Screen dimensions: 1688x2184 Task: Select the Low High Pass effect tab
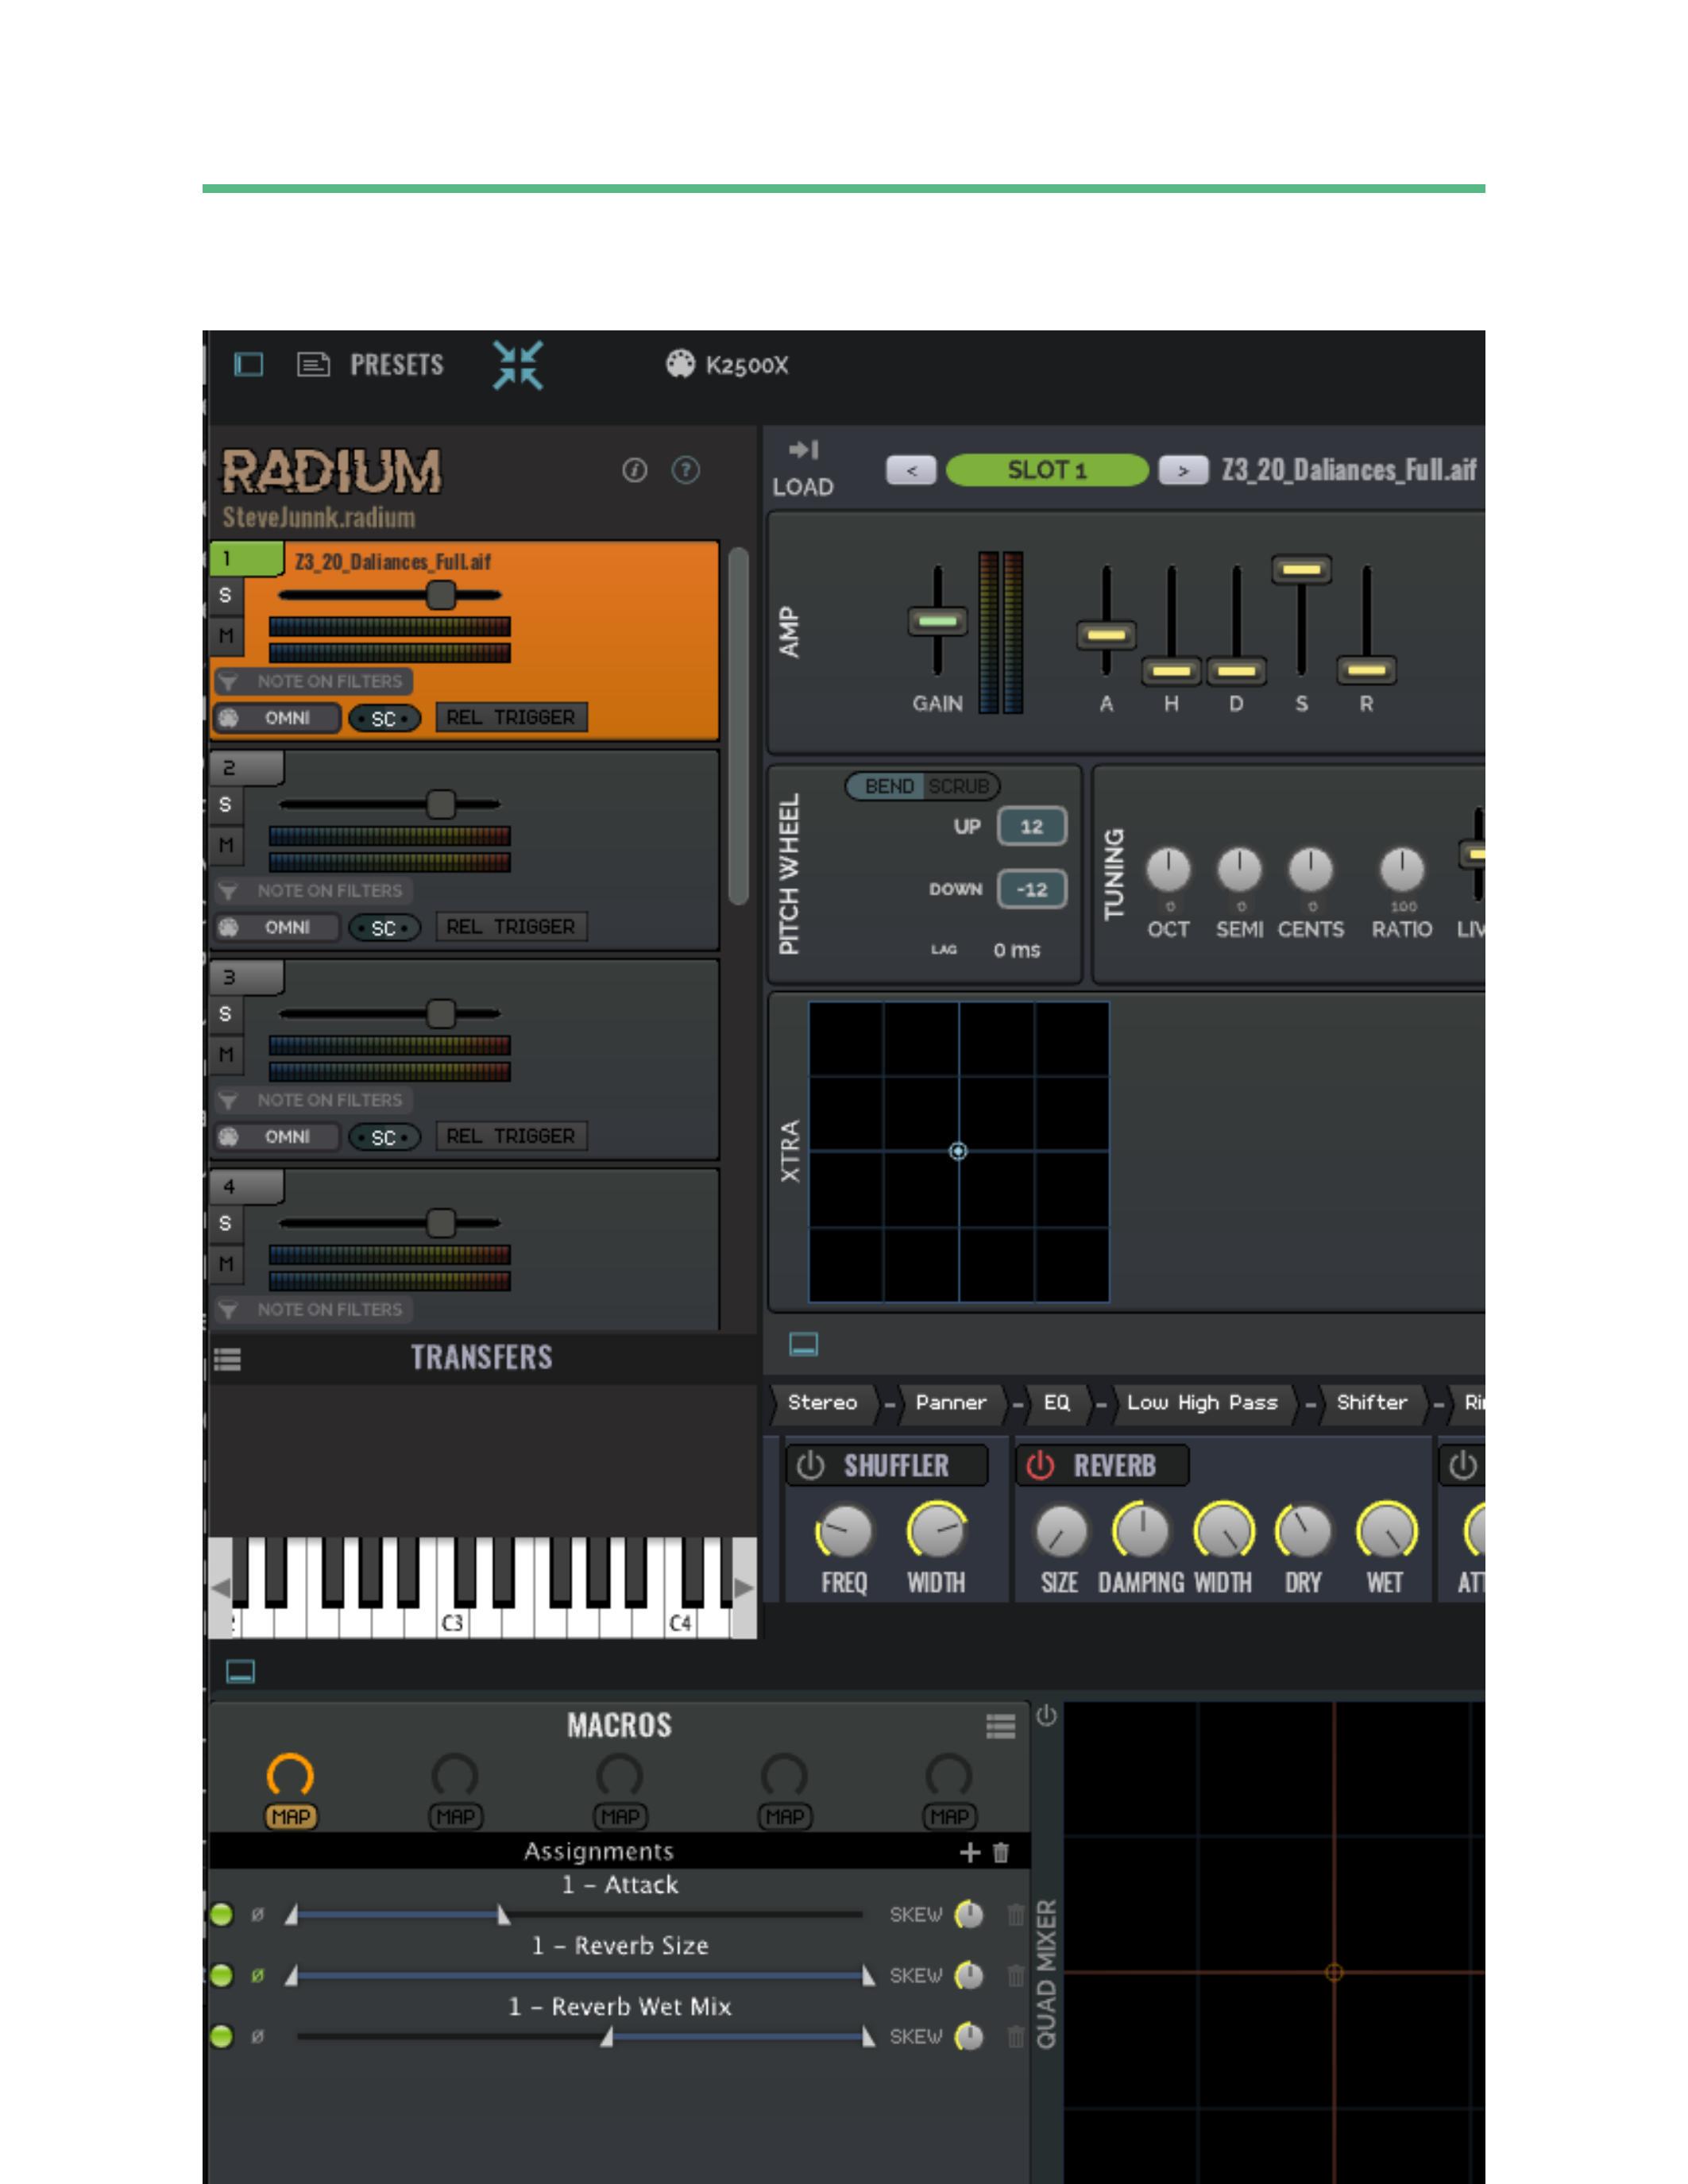(x=1201, y=1402)
